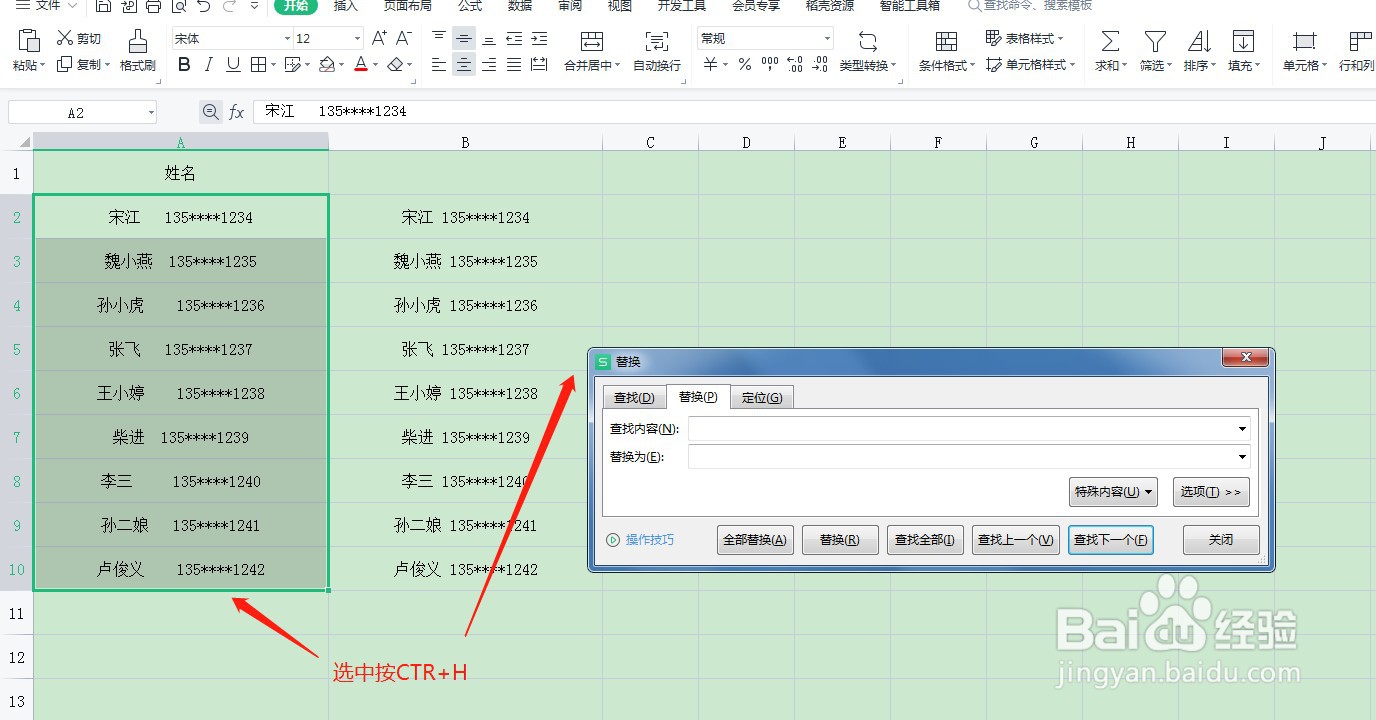Click the increase decimal places icon
The height and width of the screenshot is (720, 1376).
(795, 64)
